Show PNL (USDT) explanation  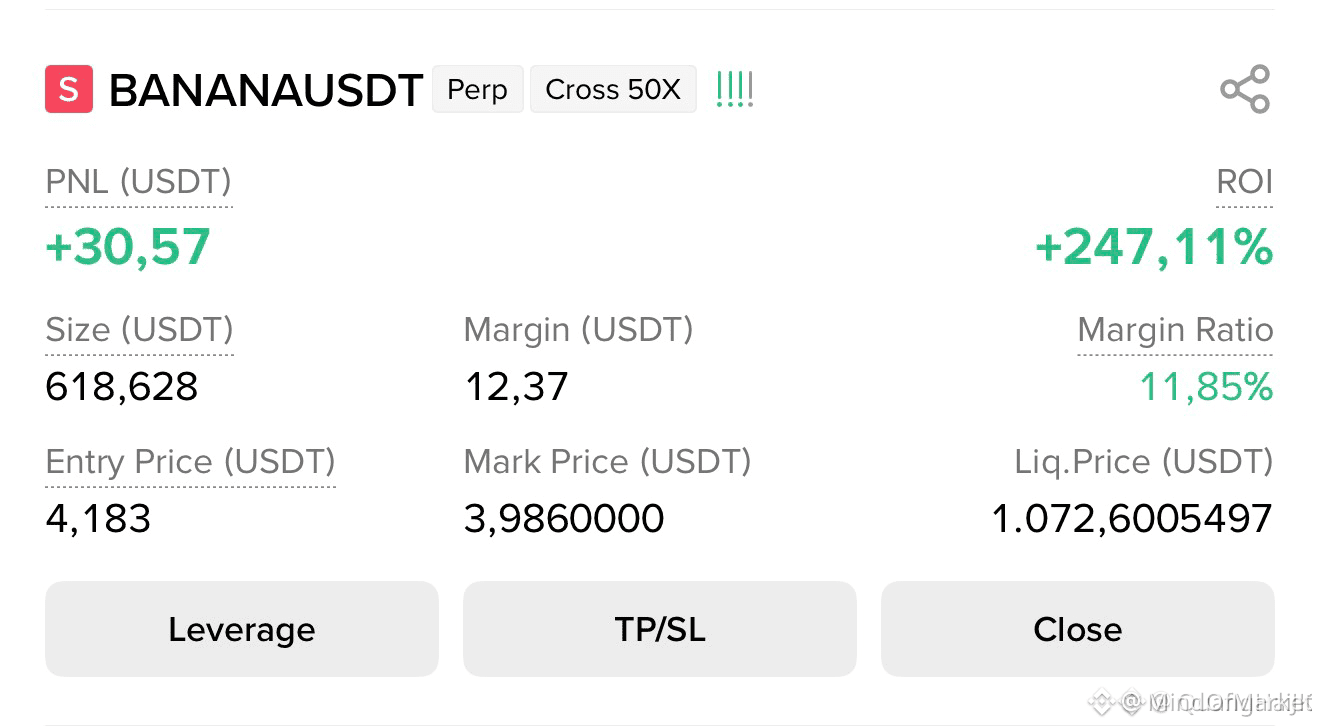click(x=139, y=182)
